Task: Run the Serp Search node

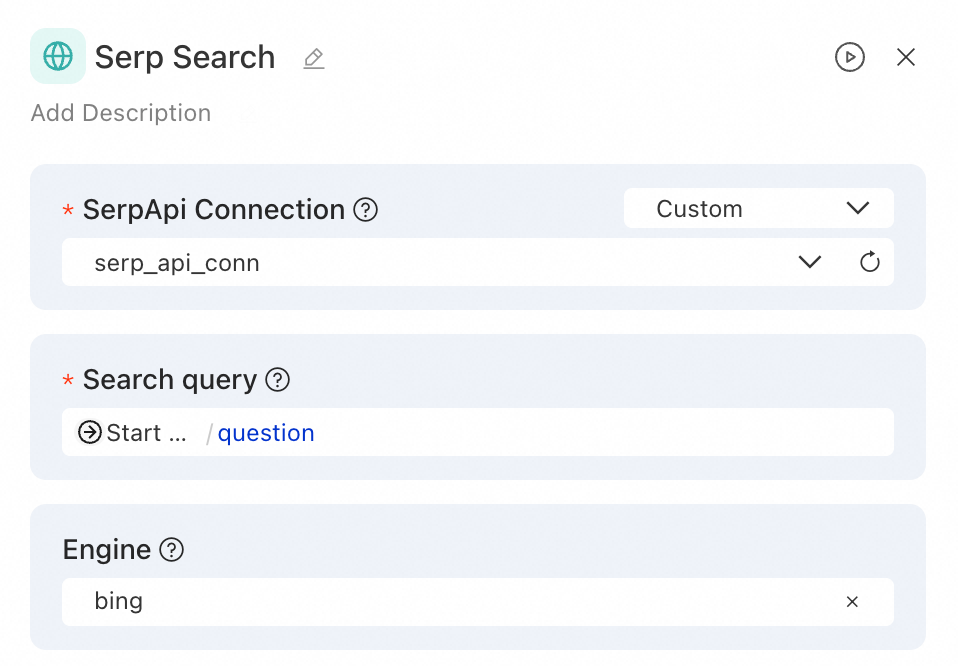Action: (849, 57)
